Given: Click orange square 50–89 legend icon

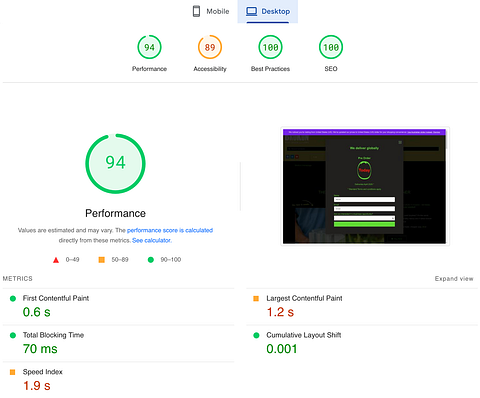Looking at the screenshot, I should (x=102, y=260).
